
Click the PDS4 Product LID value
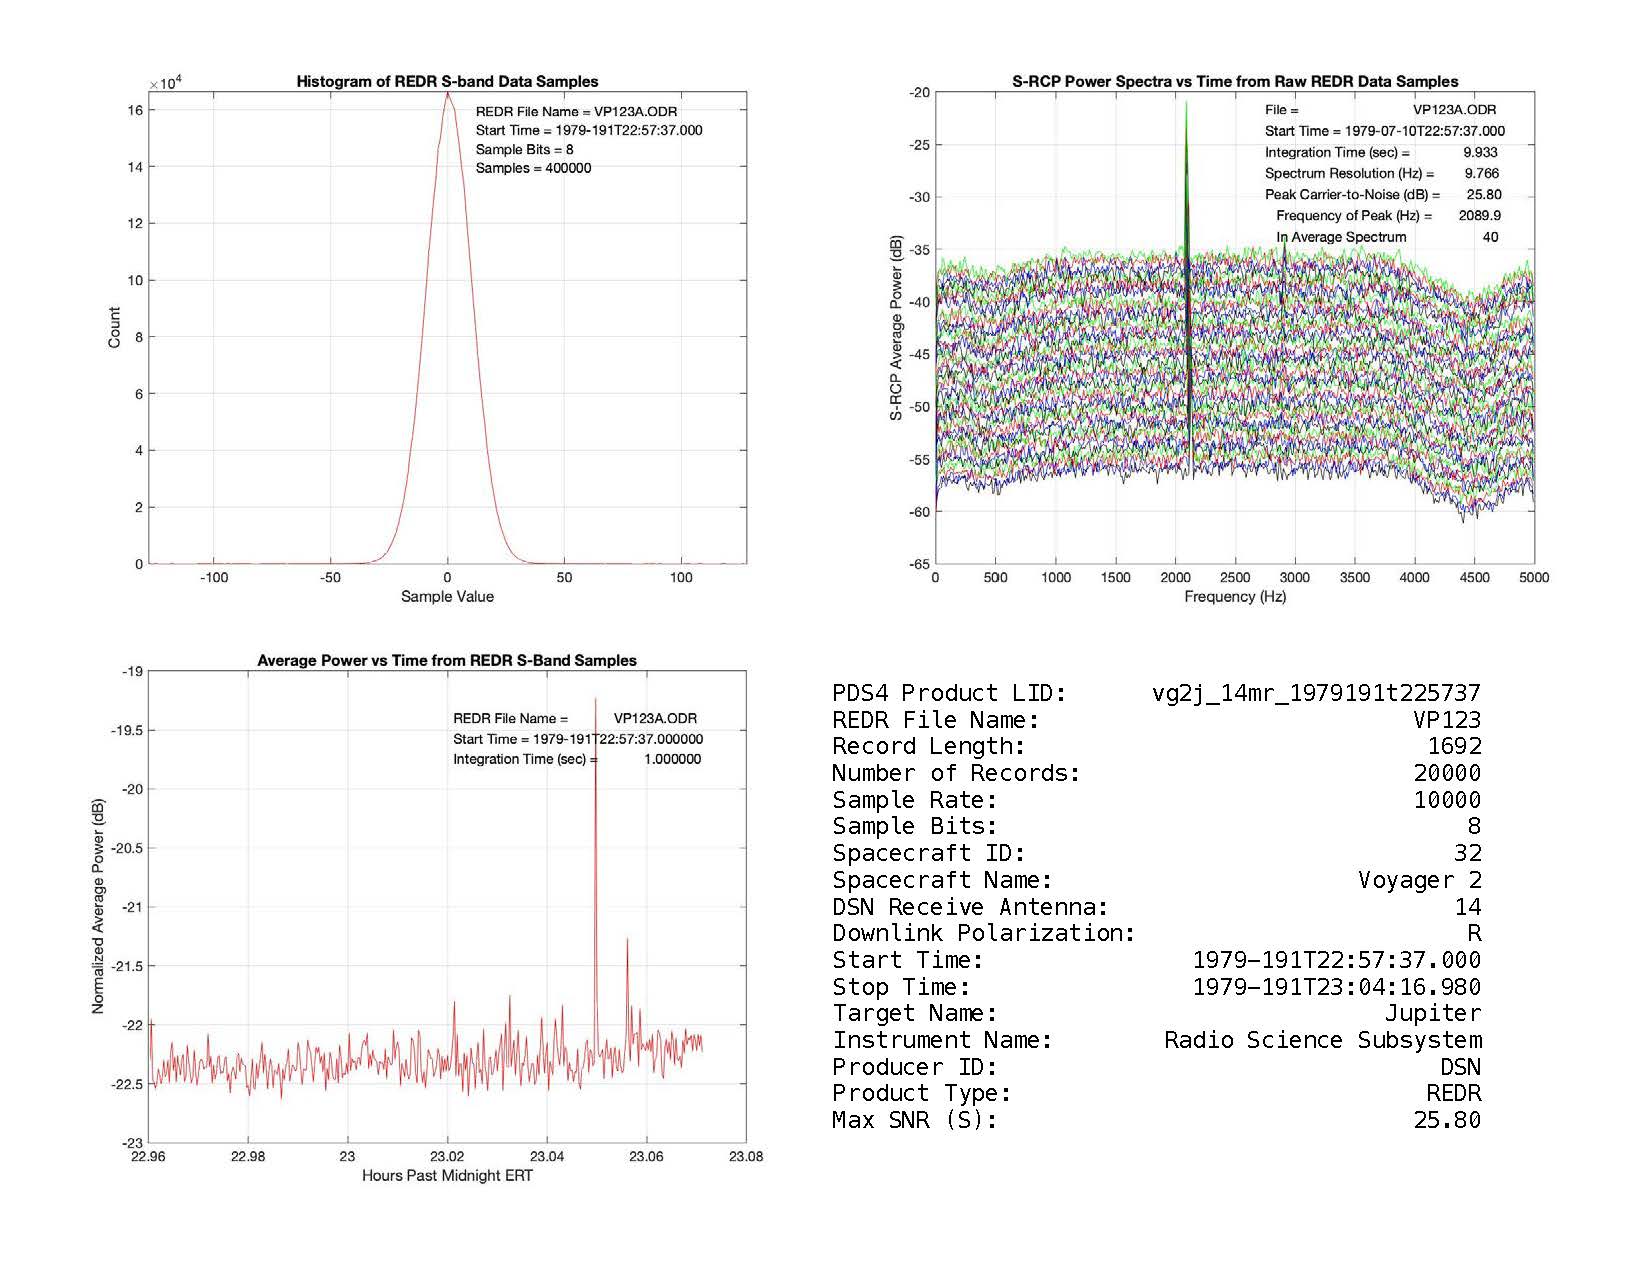[1316, 693]
